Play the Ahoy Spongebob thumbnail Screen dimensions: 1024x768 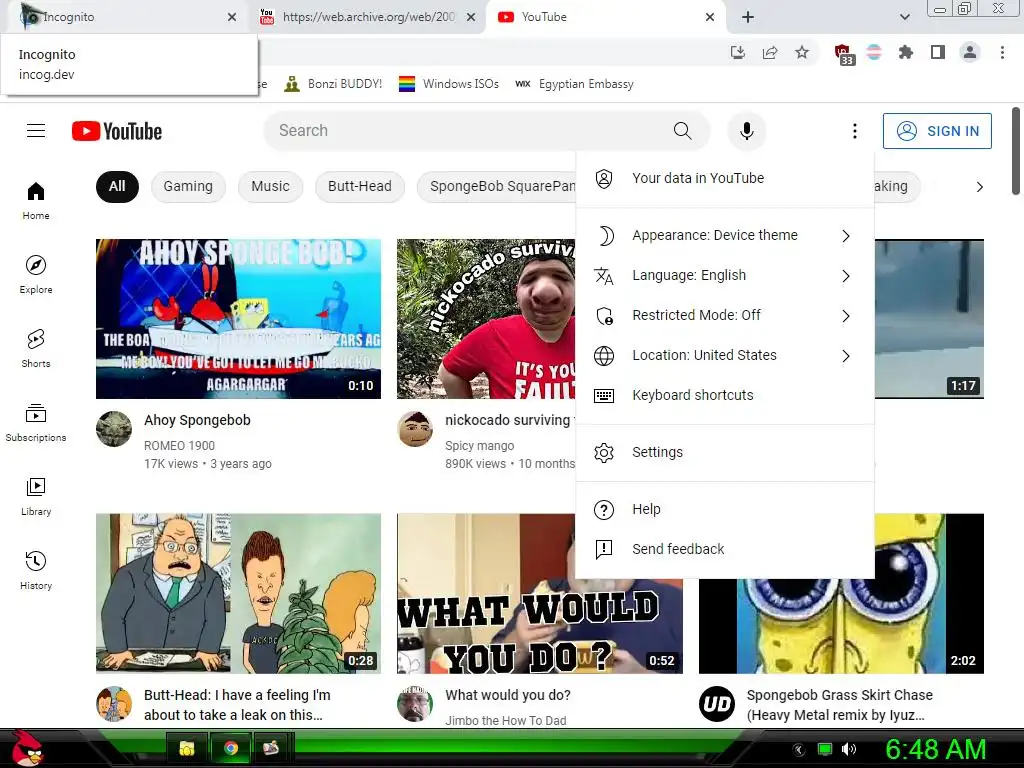(x=238, y=319)
